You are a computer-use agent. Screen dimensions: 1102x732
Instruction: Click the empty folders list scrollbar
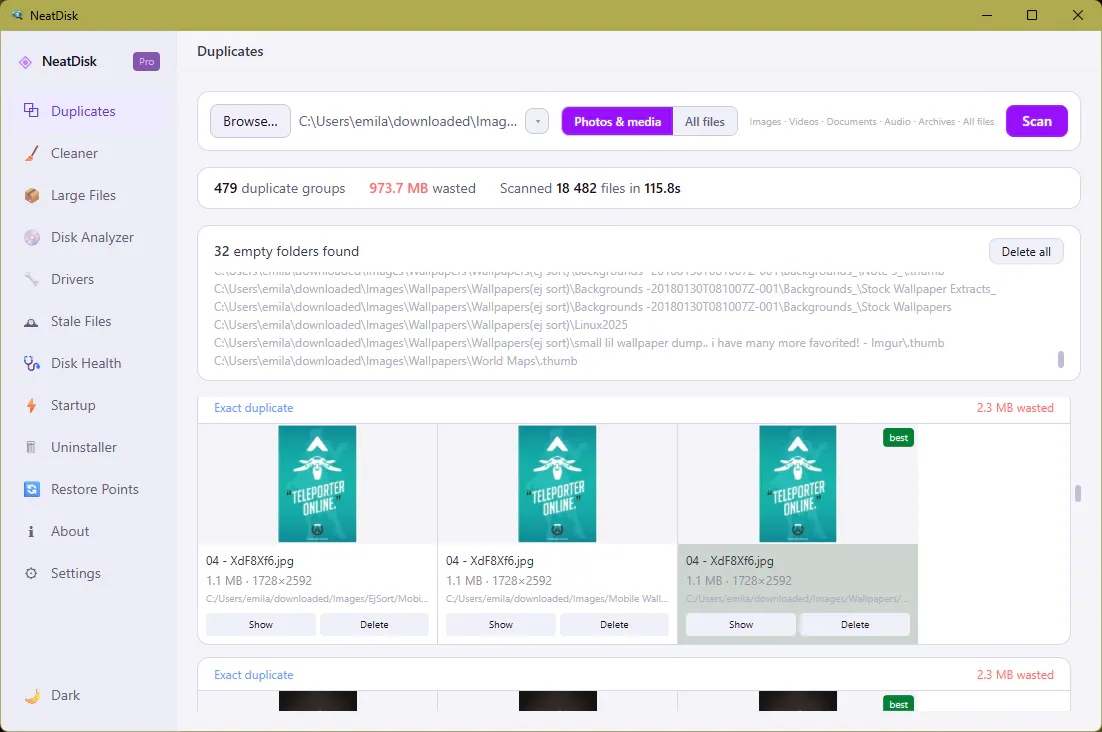(x=1061, y=359)
